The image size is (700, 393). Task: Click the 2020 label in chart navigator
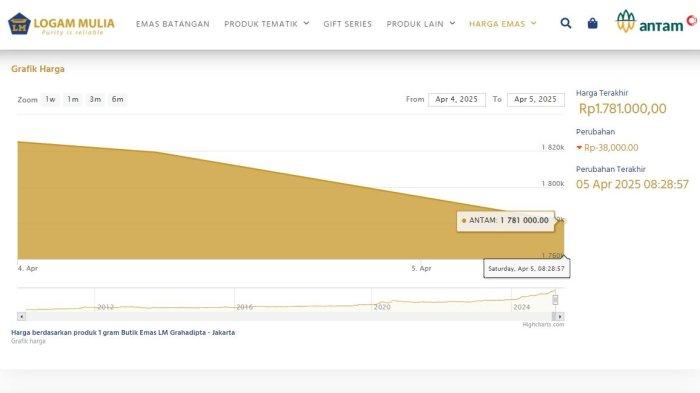tap(382, 307)
